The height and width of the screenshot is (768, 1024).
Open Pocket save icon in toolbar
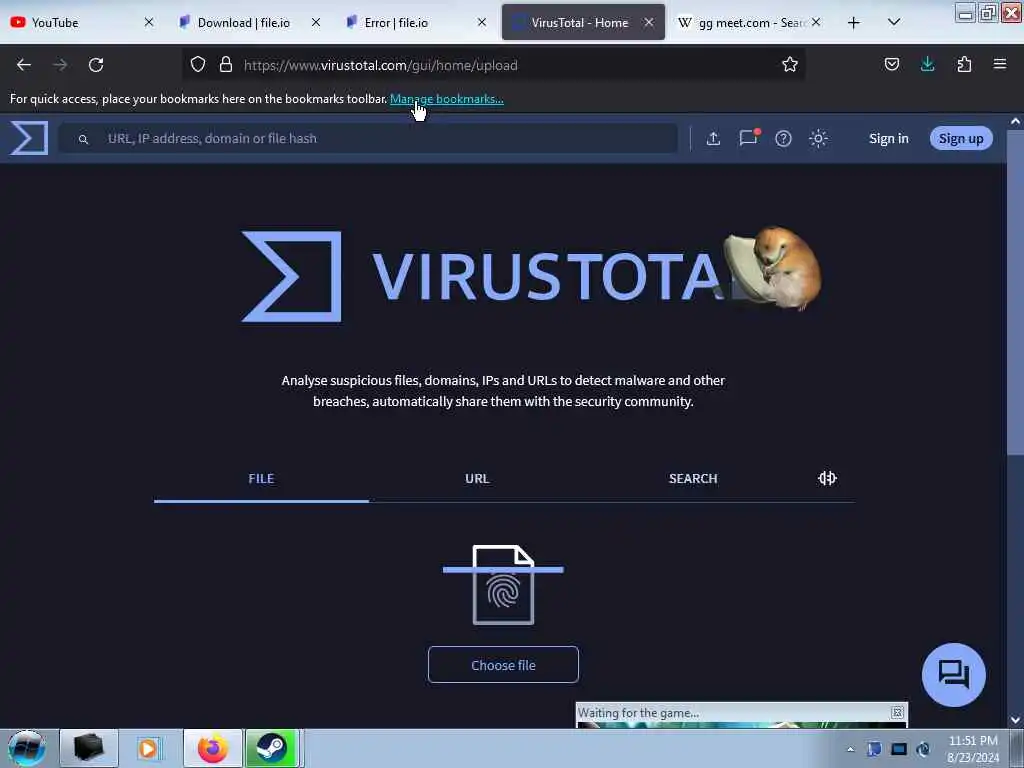point(891,64)
